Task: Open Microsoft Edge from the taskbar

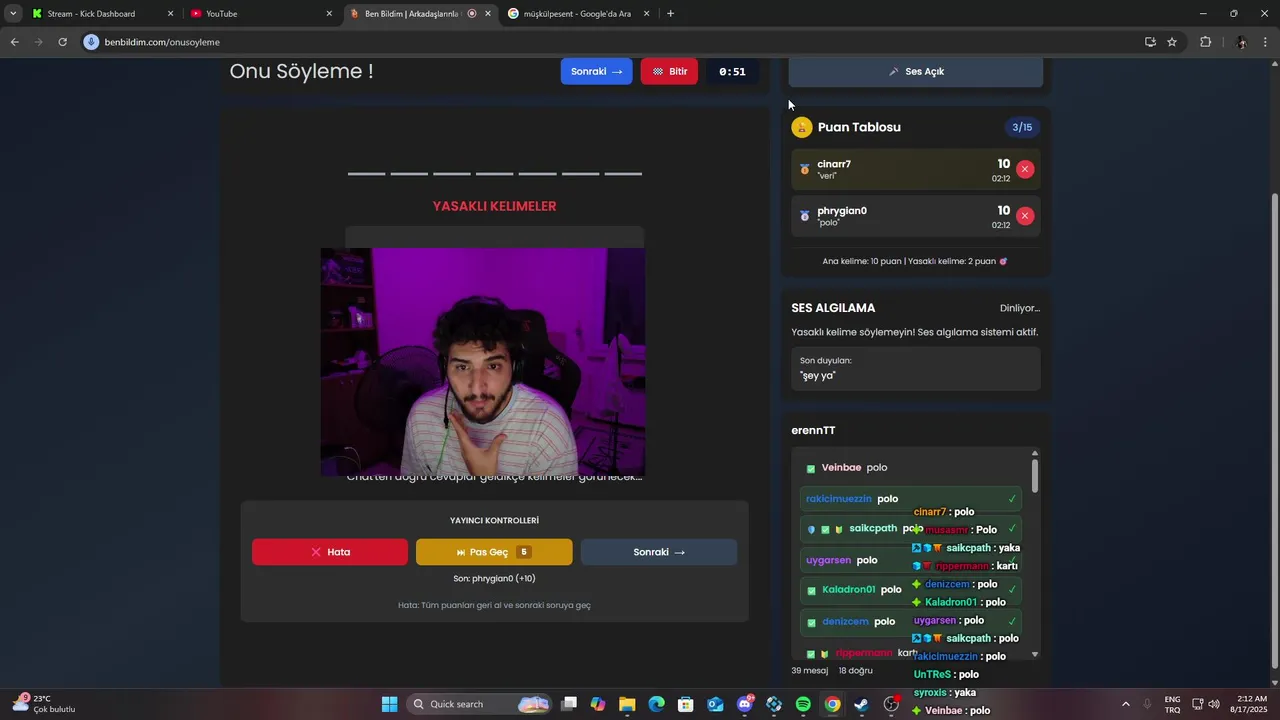Action: point(656,704)
